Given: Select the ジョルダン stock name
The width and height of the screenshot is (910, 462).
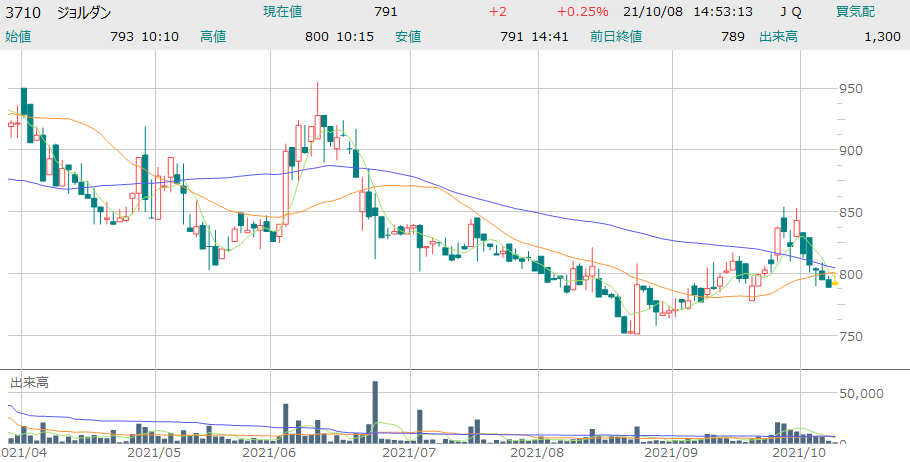Looking at the screenshot, I should tap(84, 12).
